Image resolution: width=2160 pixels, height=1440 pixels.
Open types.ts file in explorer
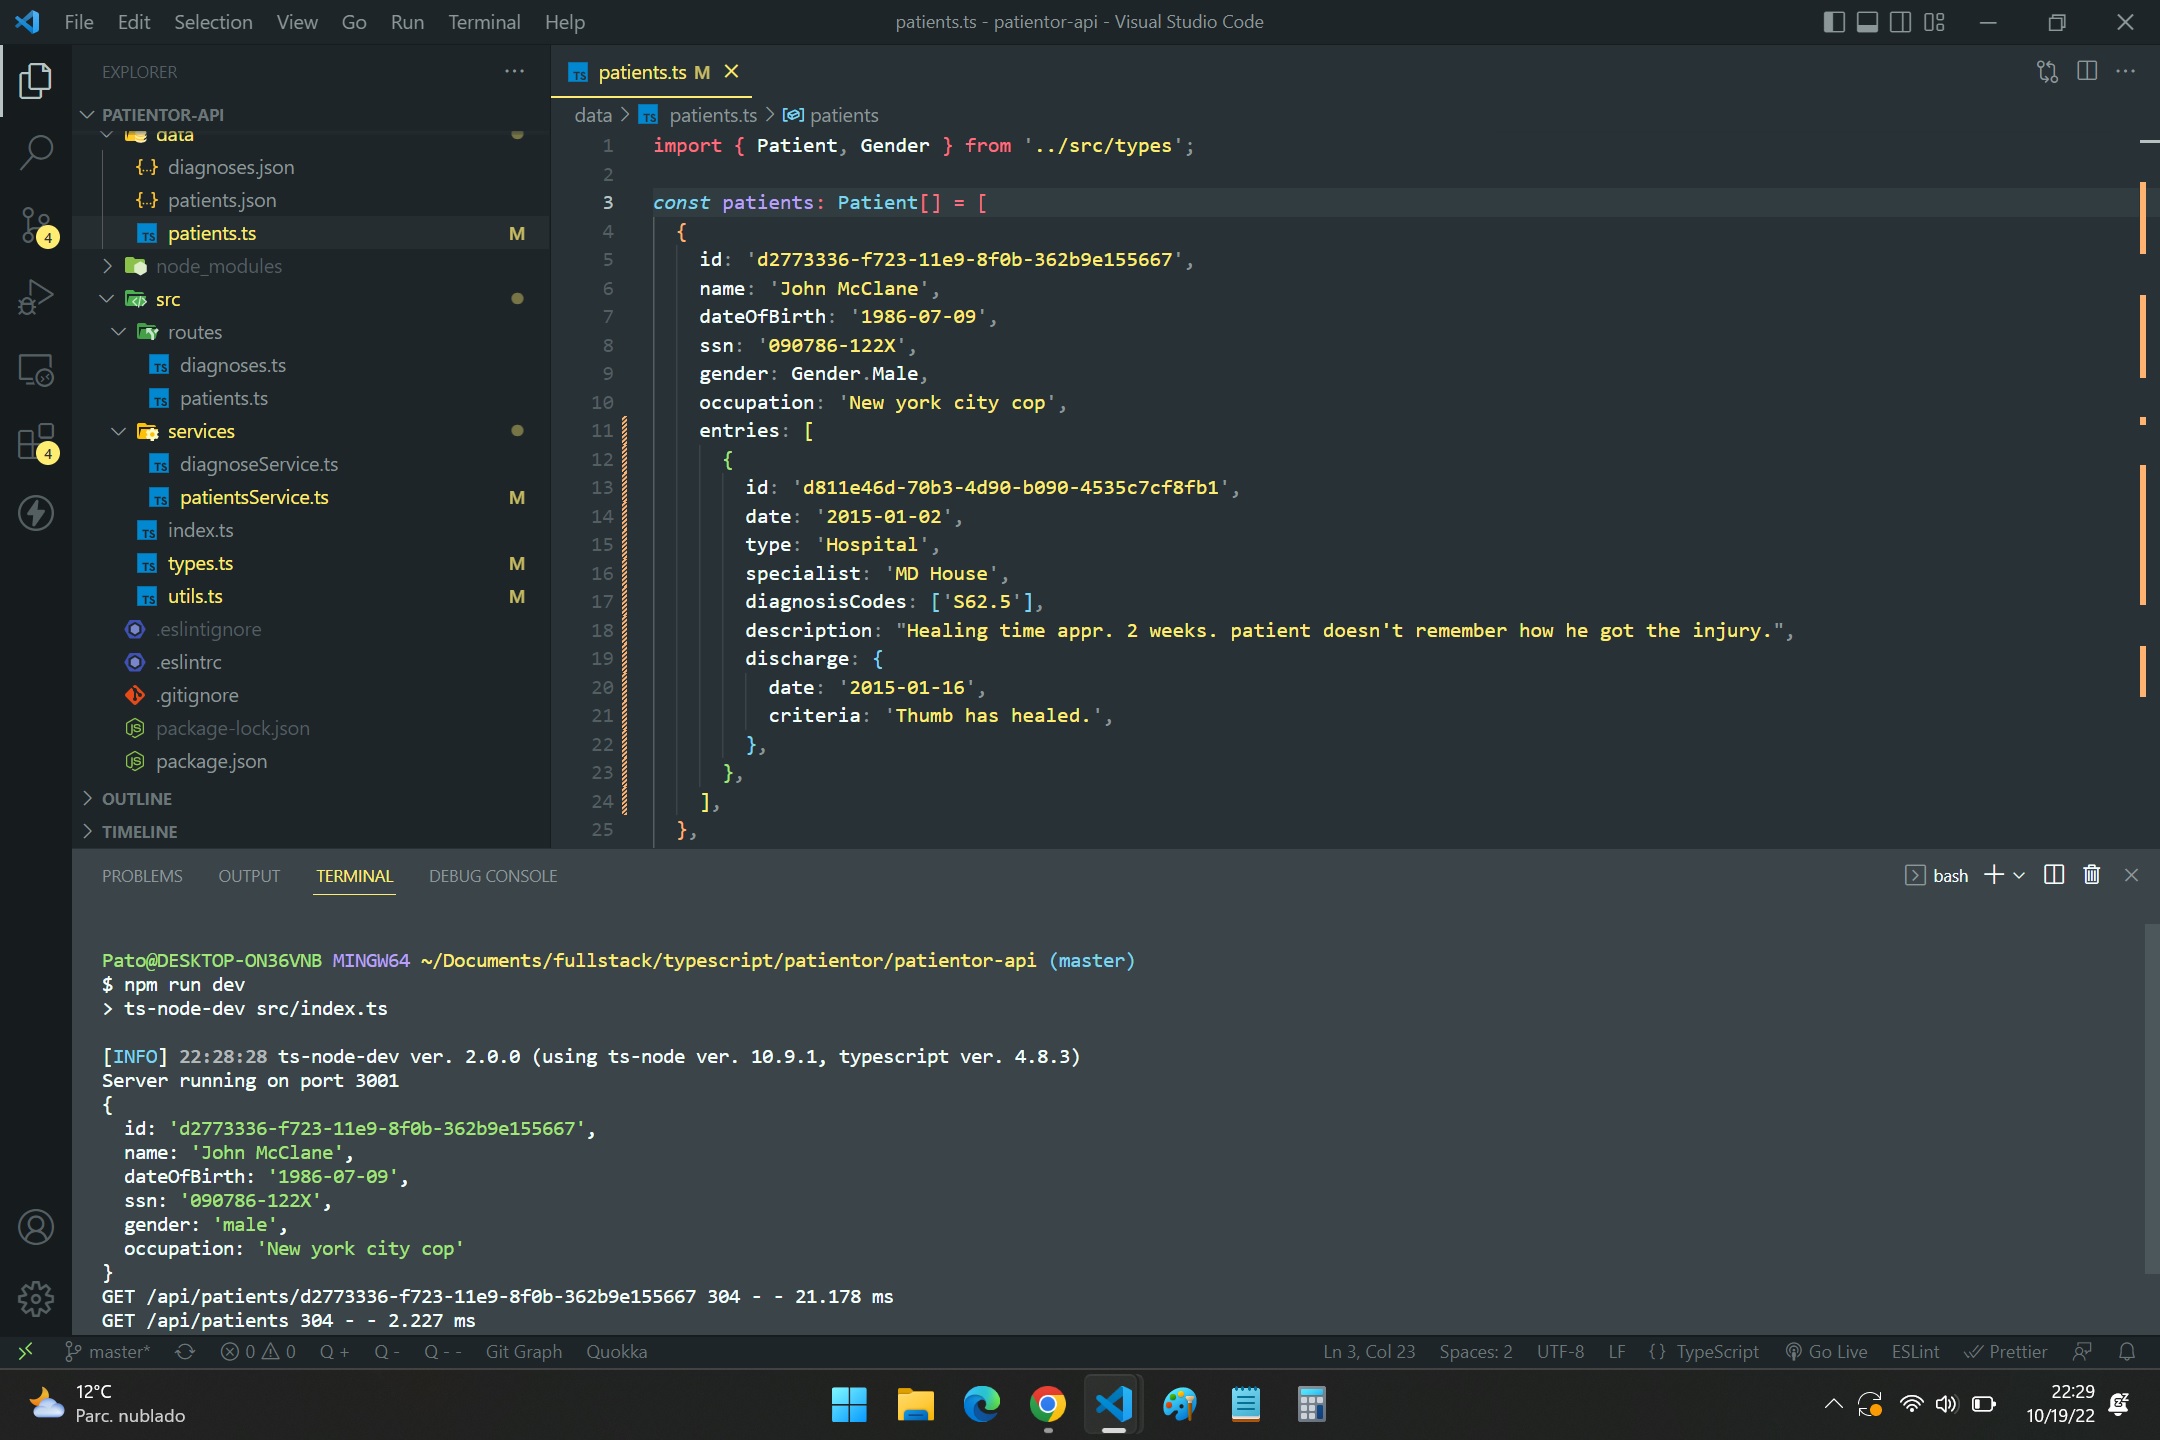click(200, 563)
